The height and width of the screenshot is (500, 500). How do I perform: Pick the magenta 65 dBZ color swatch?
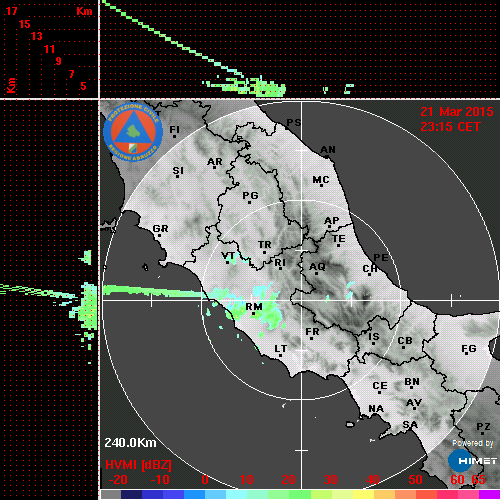(489, 495)
